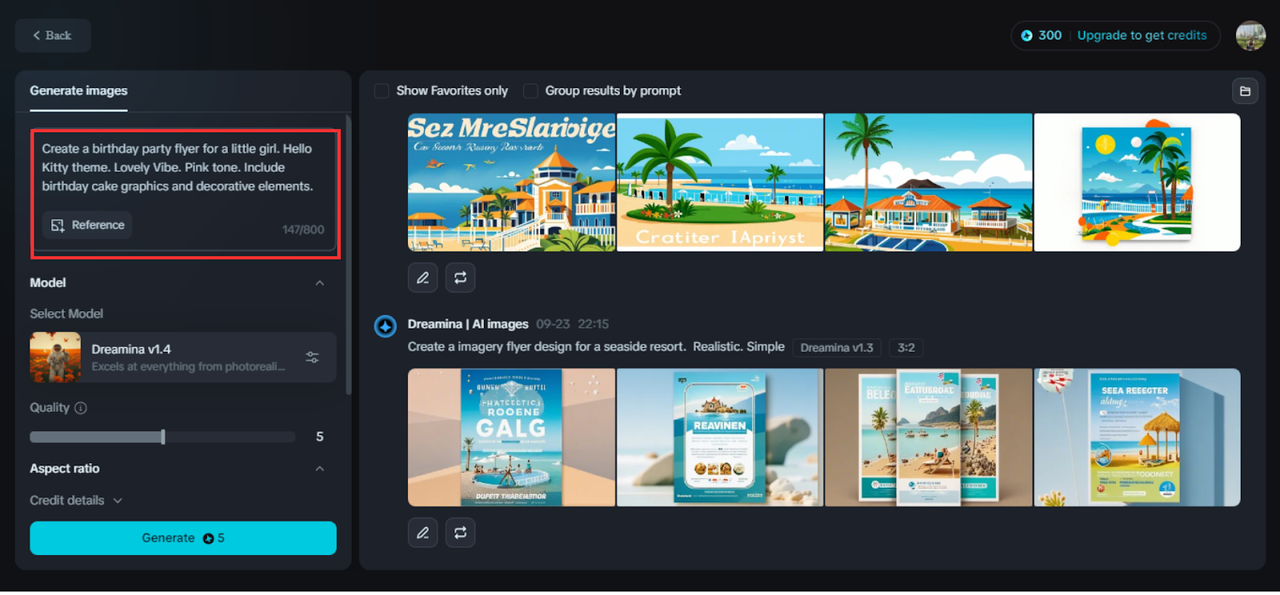The height and width of the screenshot is (595, 1280).
Task: Open the Cratiter IApriyst palm tree image
Action: [x=720, y=182]
